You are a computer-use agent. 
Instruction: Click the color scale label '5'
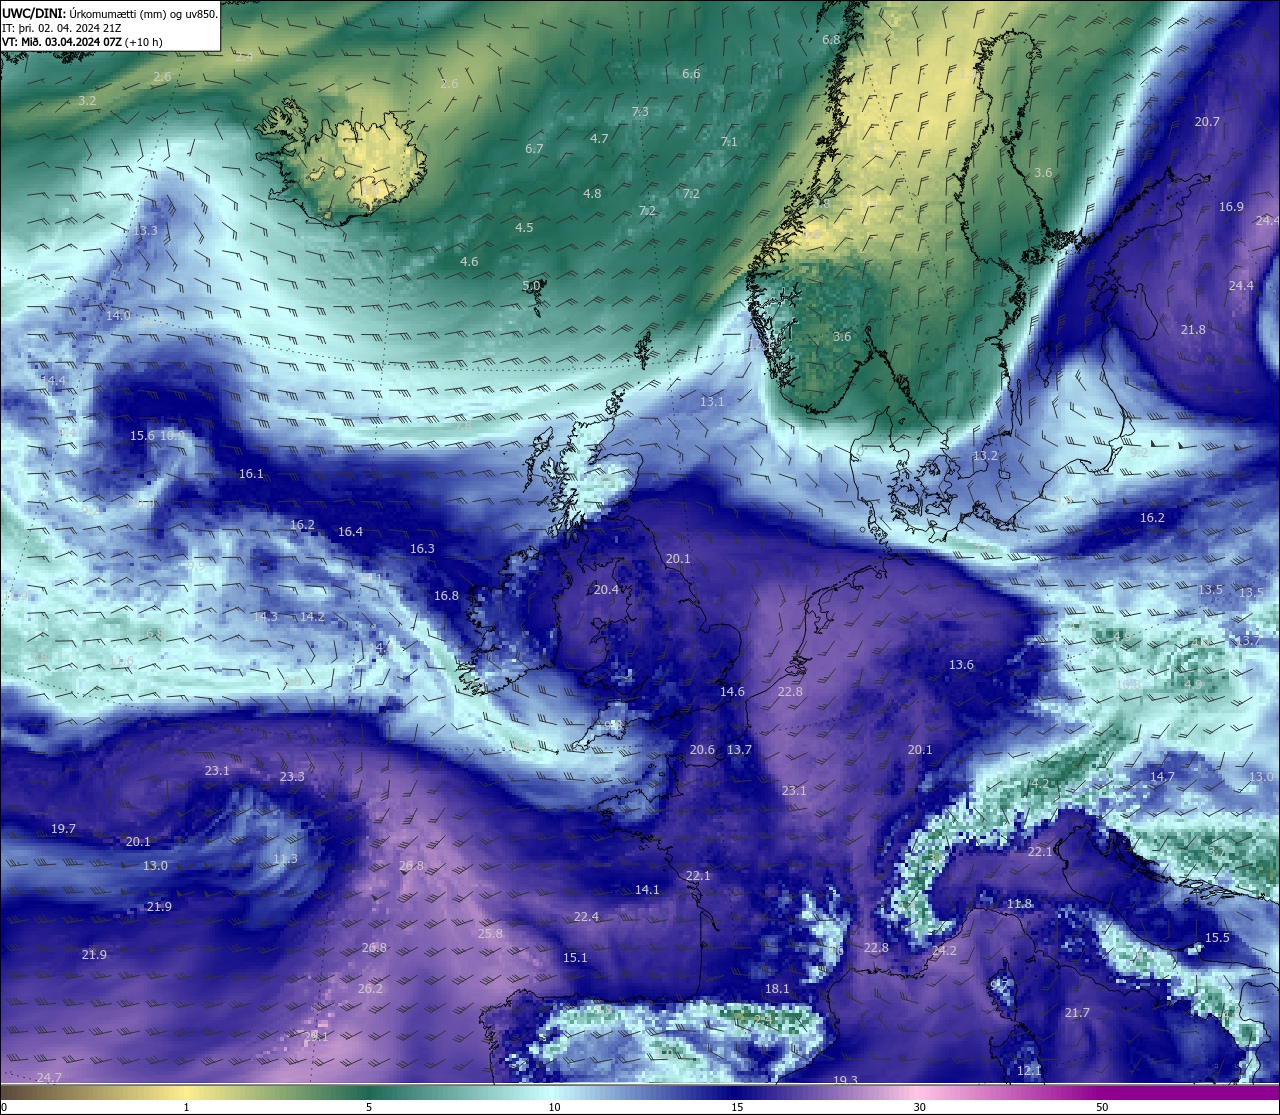369,1107
